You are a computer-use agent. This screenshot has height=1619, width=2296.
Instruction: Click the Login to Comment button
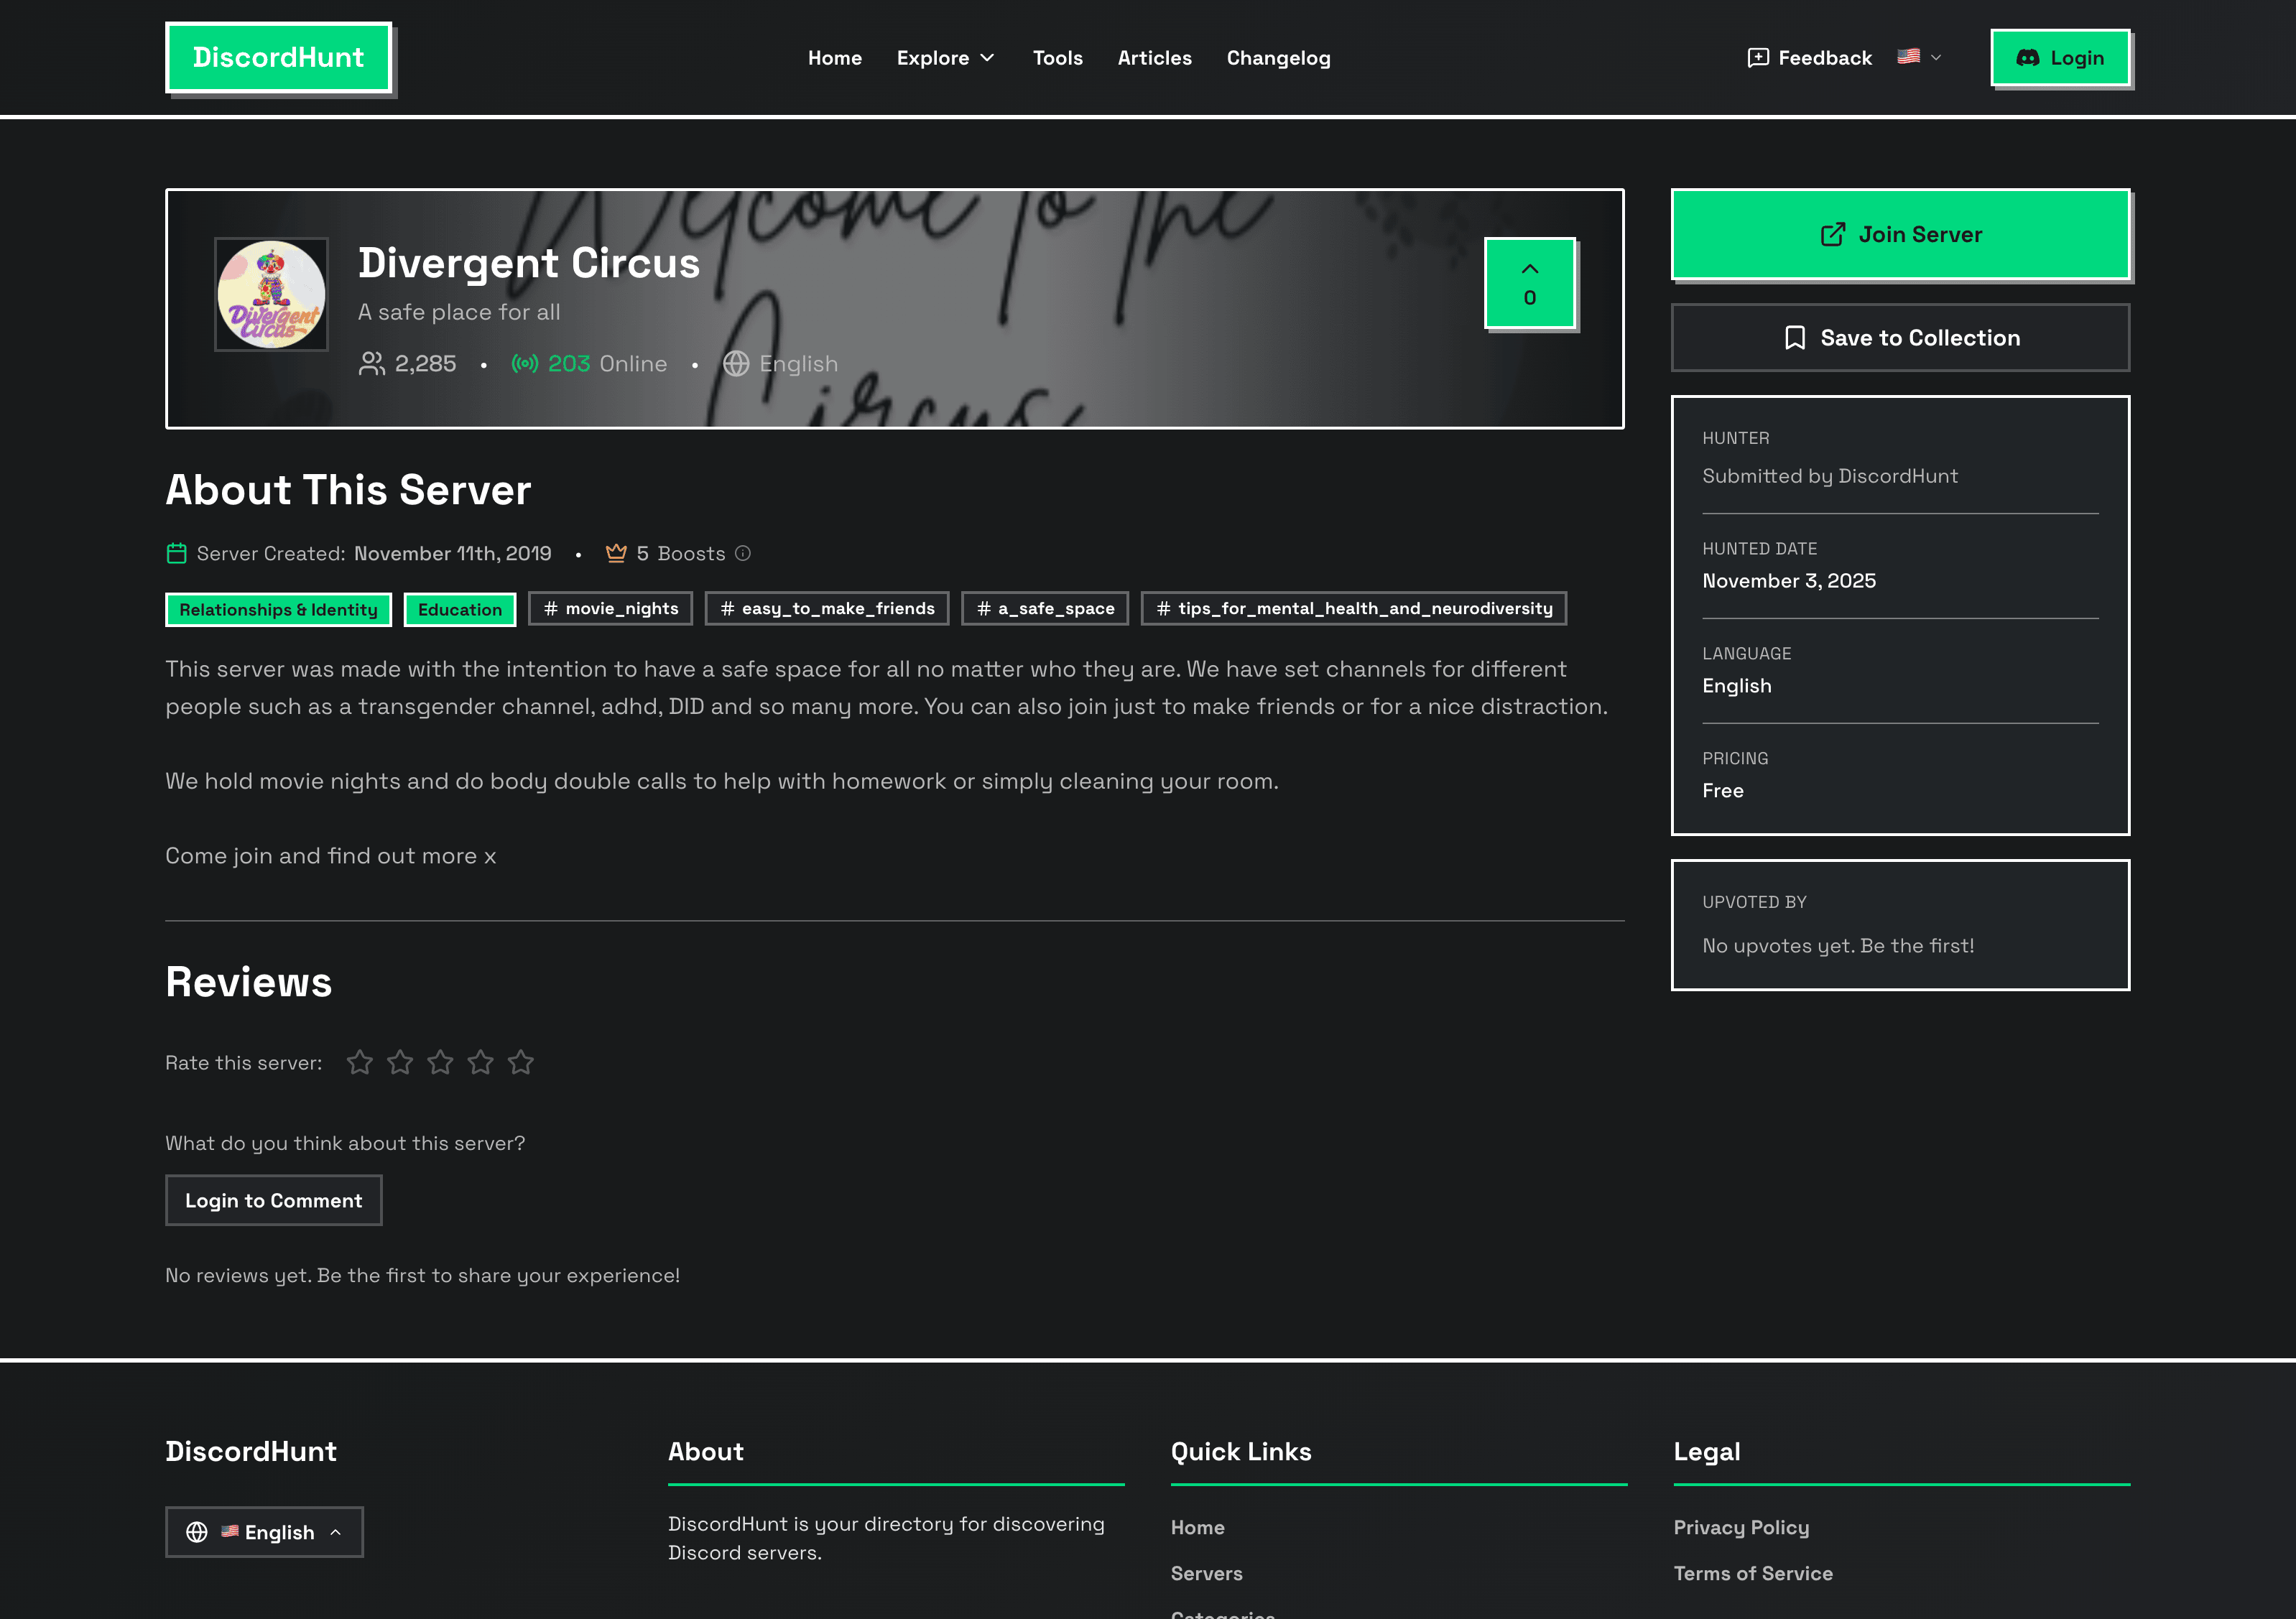point(273,1199)
